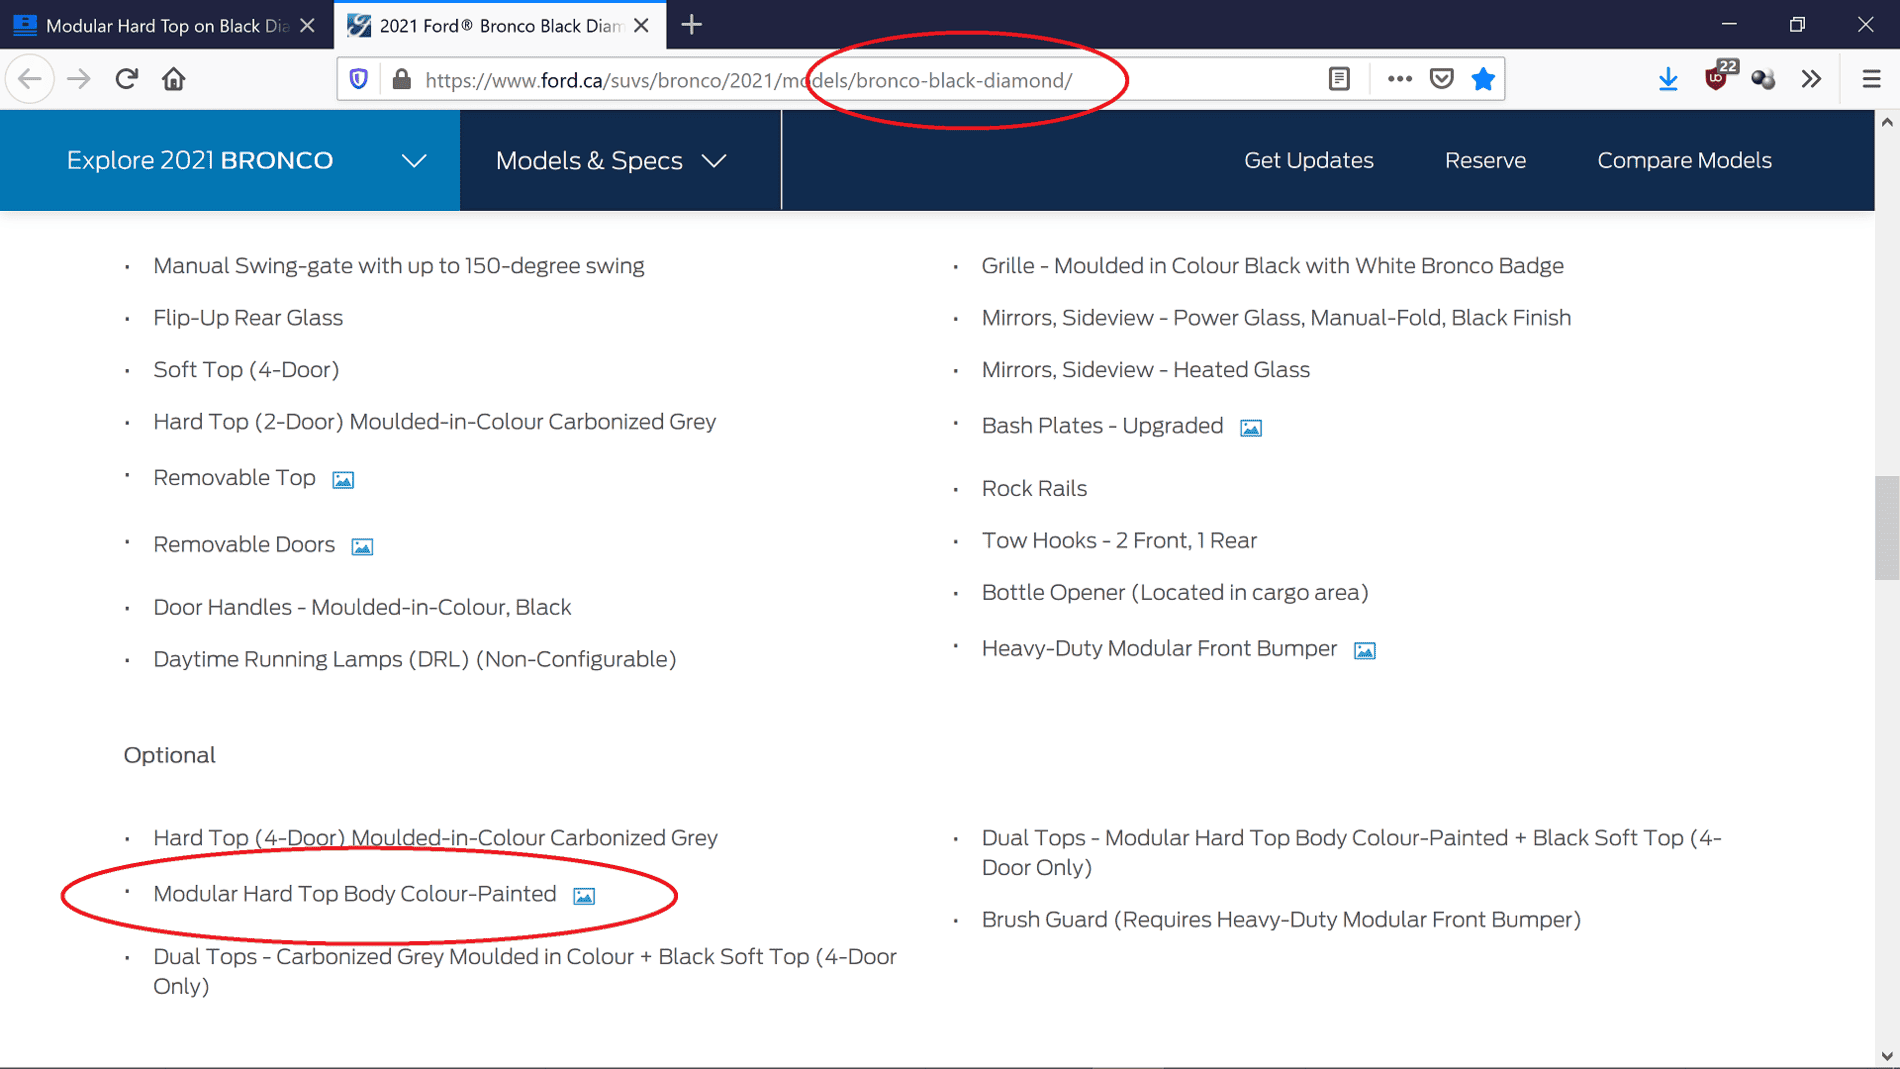Click Dual Tops - Modular Hard Top Body Colour-Painted option

click(1351, 853)
